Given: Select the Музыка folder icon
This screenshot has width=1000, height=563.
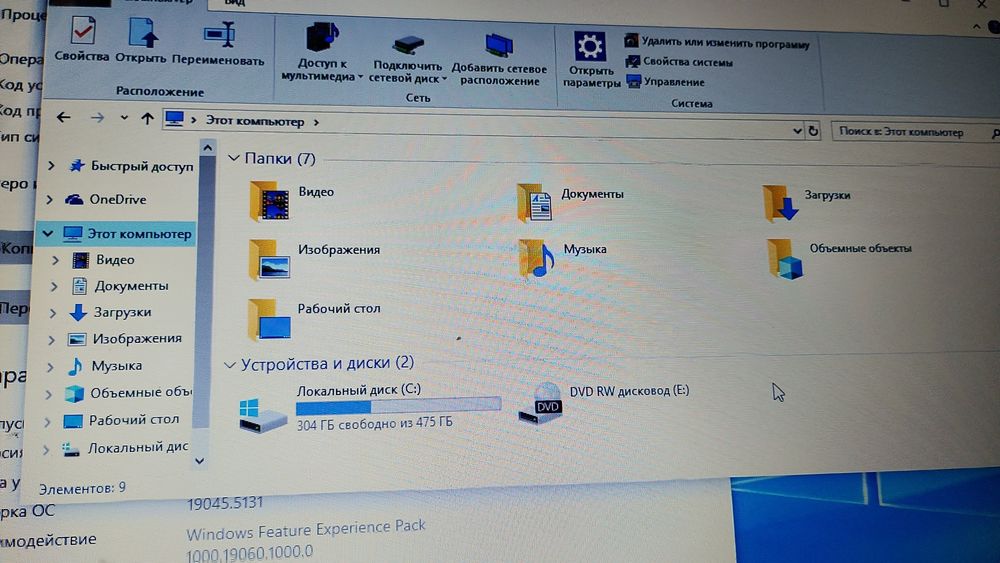Looking at the screenshot, I should (x=535, y=258).
